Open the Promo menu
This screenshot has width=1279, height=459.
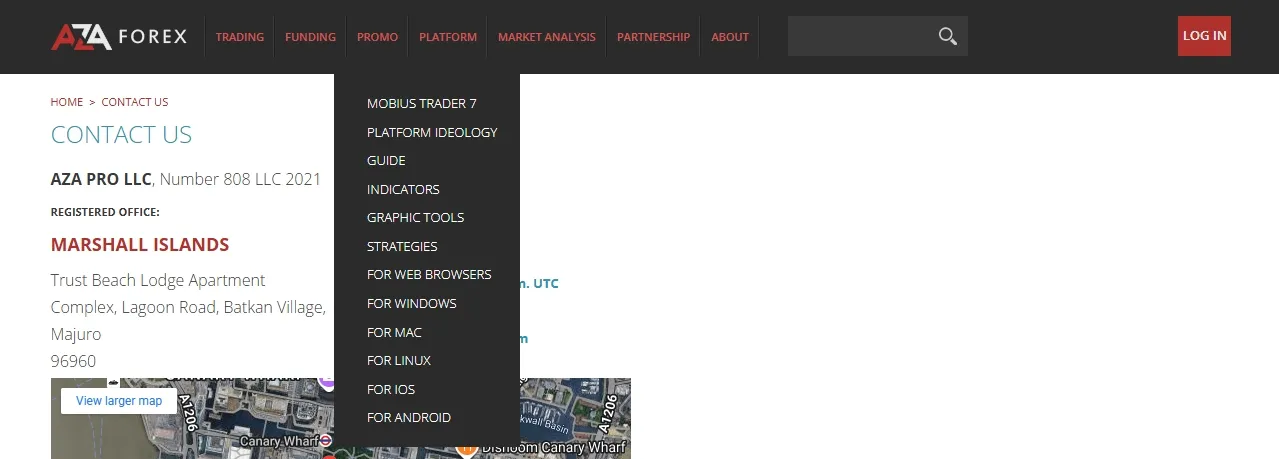pyautogui.click(x=377, y=37)
